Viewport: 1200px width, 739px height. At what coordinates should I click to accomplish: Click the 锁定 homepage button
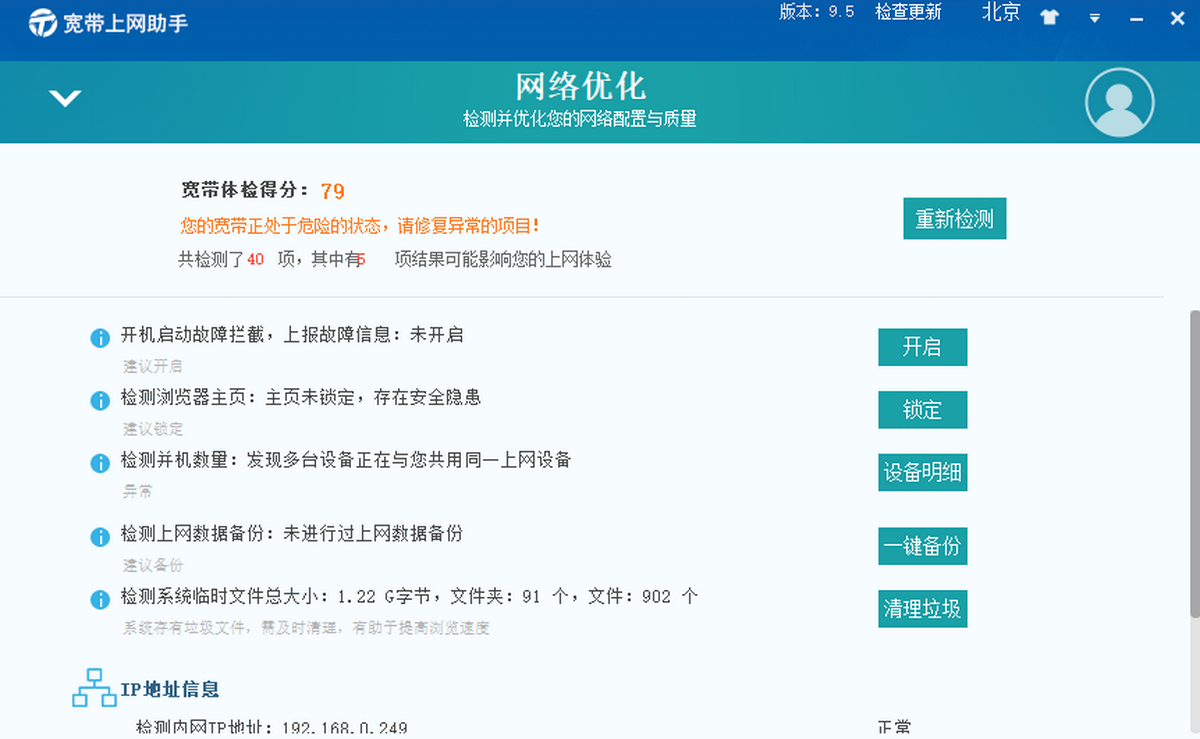(x=922, y=410)
